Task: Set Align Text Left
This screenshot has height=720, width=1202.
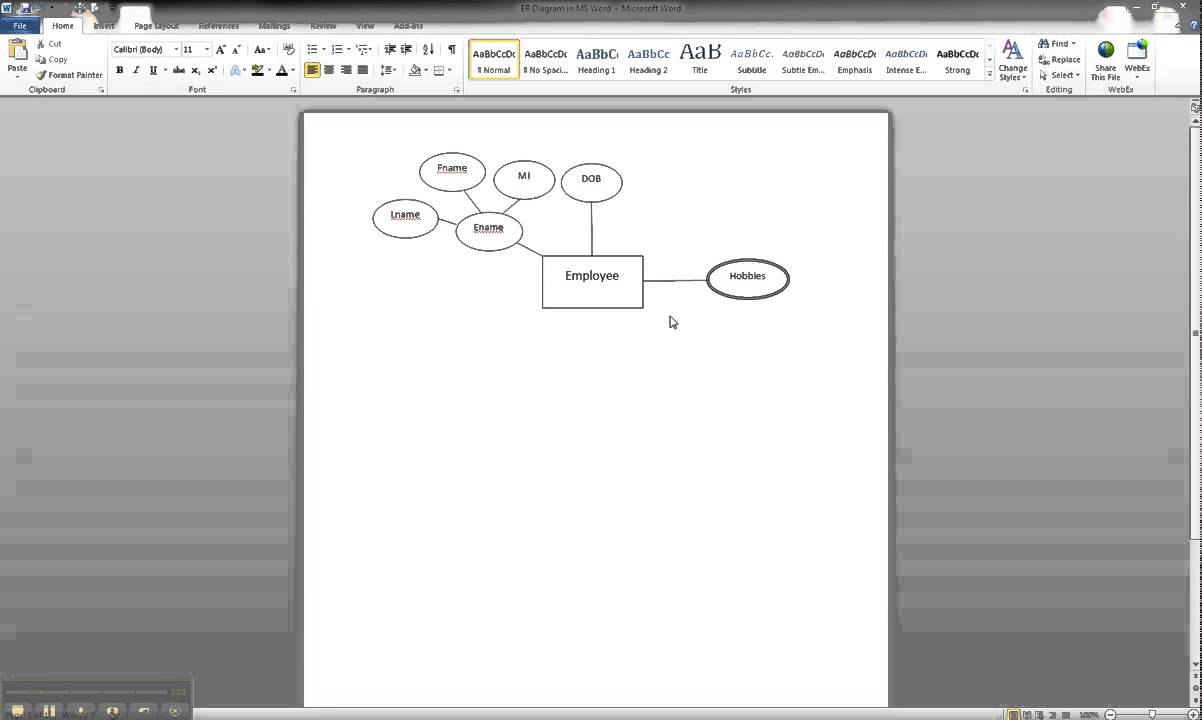Action: coord(313,70)
